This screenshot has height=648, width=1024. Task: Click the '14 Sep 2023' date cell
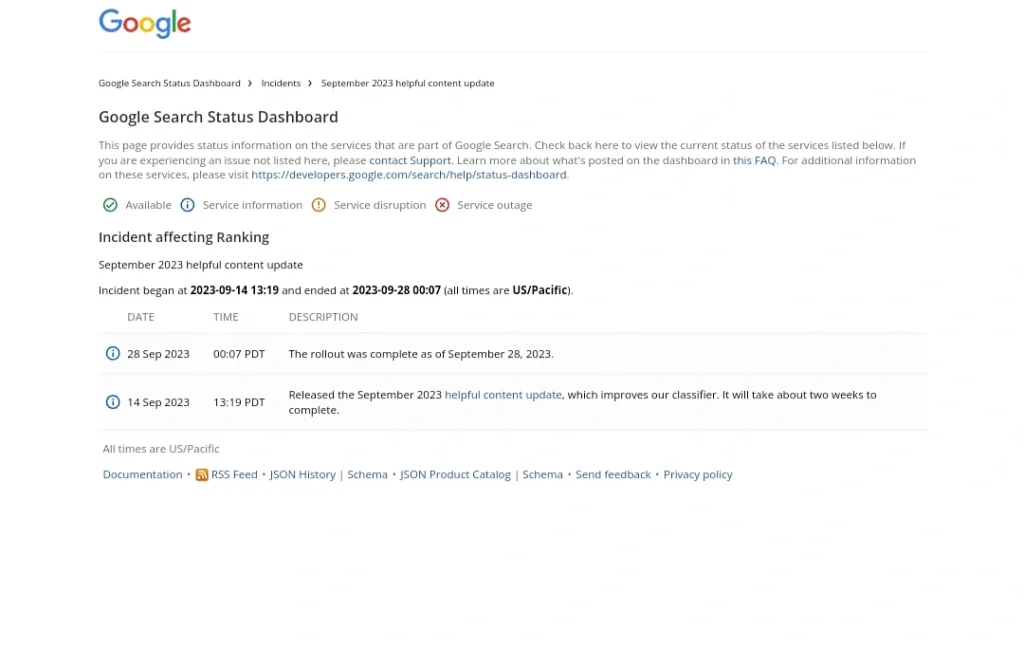pyautogui.click(x=158, y=402)
